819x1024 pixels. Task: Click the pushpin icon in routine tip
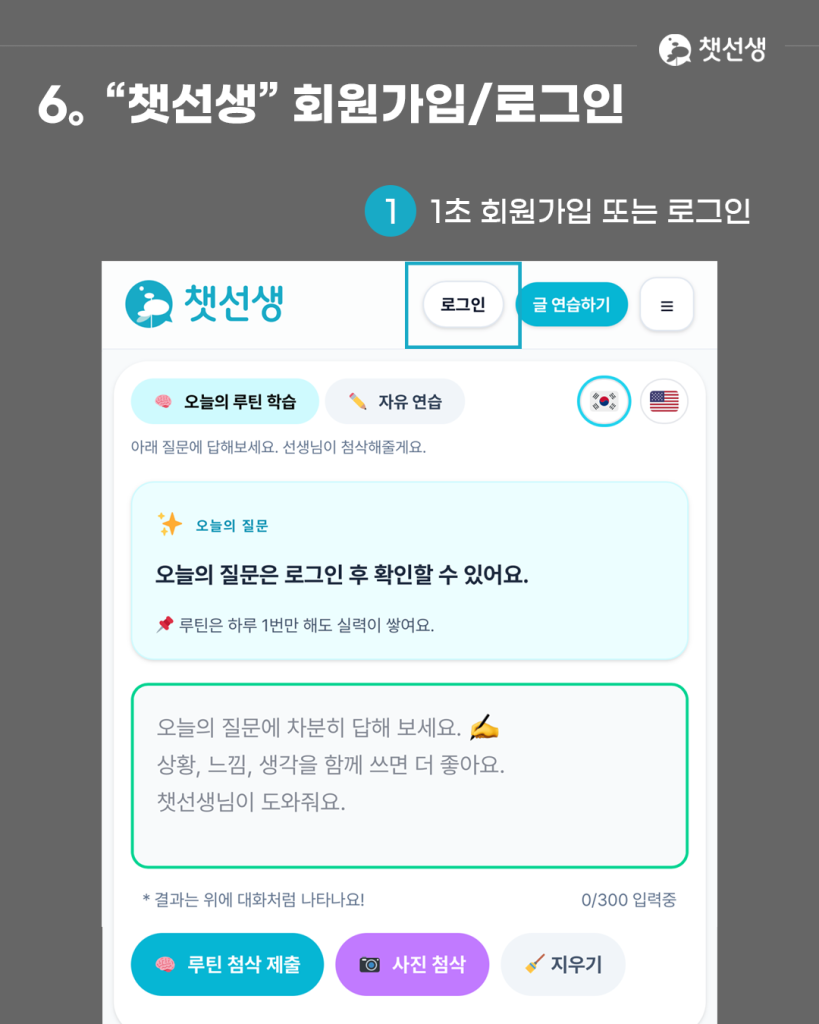165,624
